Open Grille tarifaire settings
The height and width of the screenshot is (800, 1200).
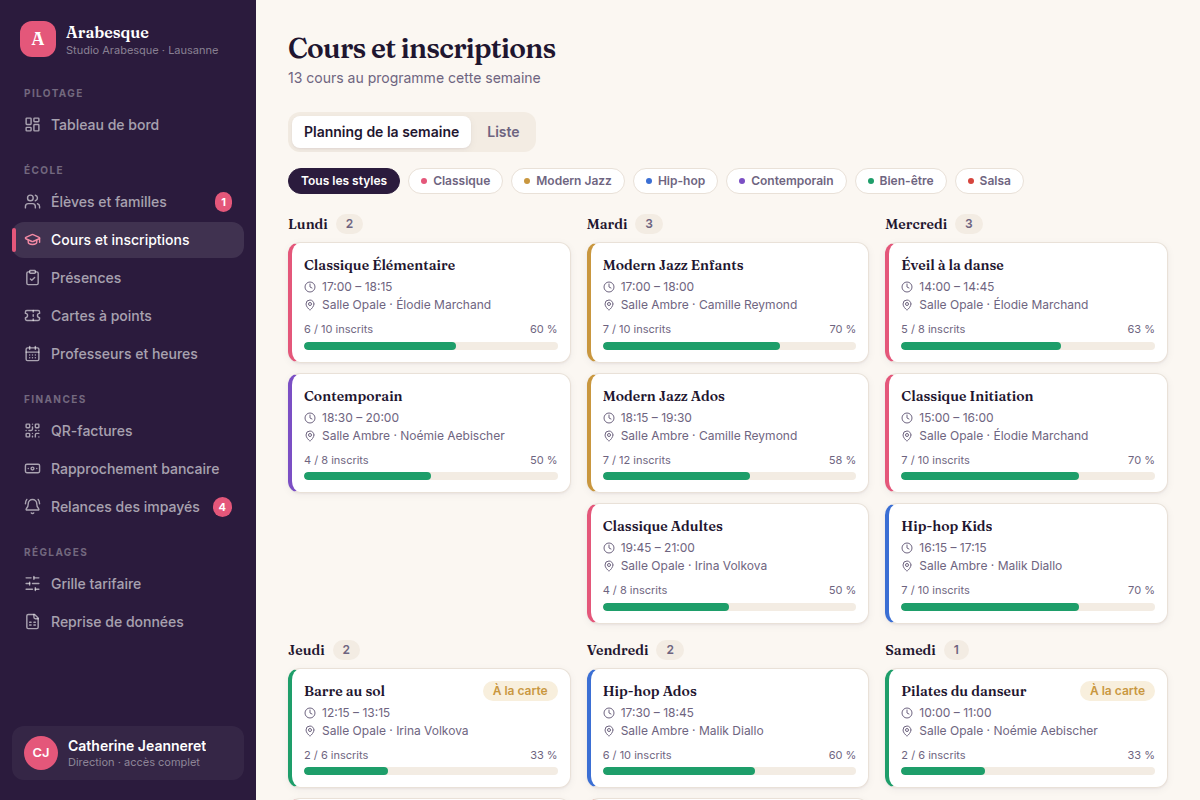pyautogui.click(x=128, y=584)
